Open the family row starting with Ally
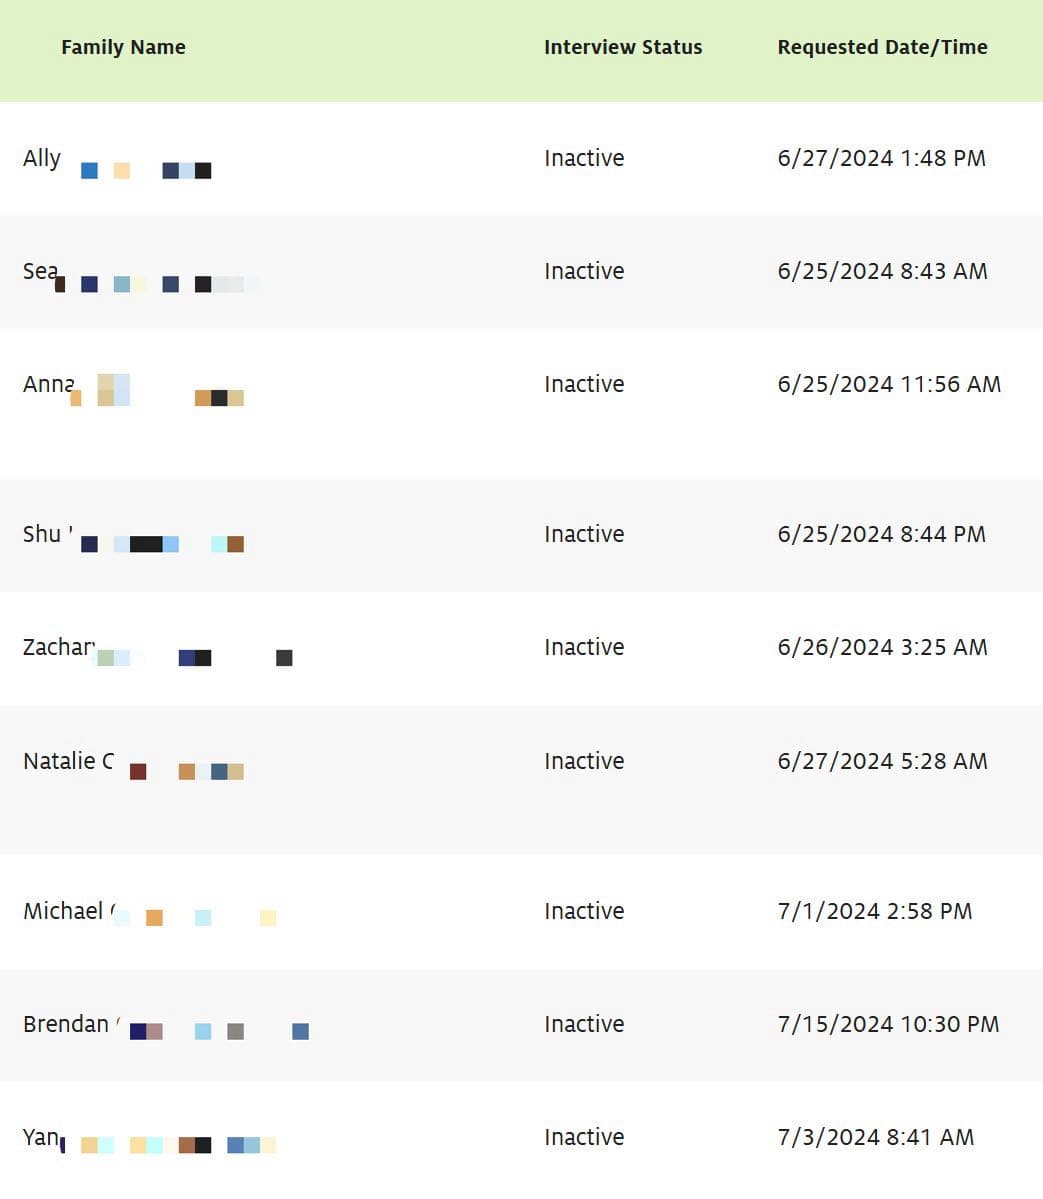The image size is (1043, 1199). tap(43, 158)
